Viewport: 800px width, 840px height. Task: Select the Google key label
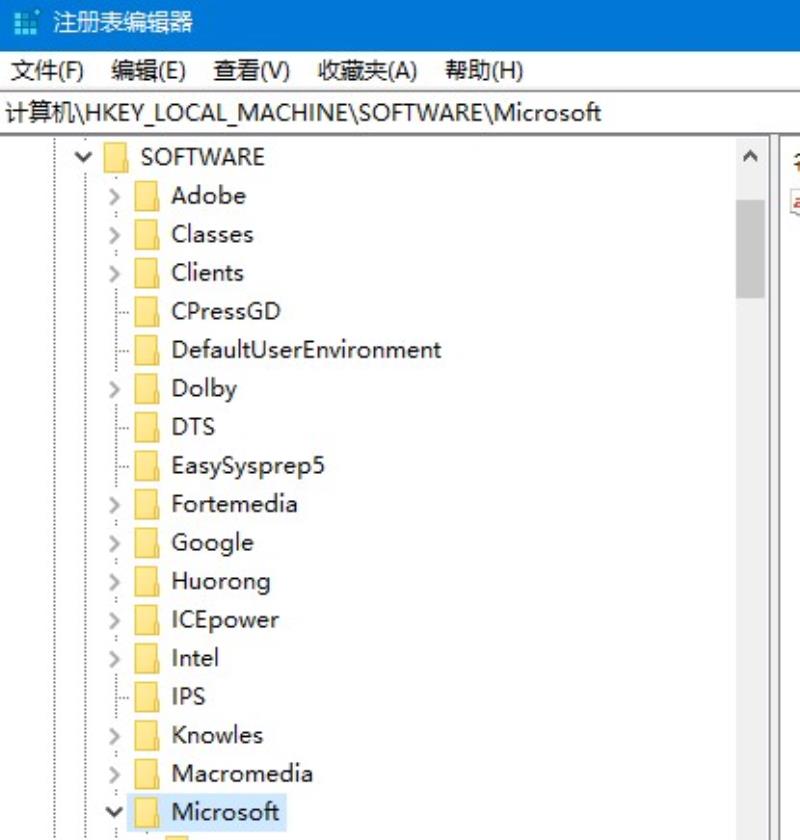pos(212,543)
